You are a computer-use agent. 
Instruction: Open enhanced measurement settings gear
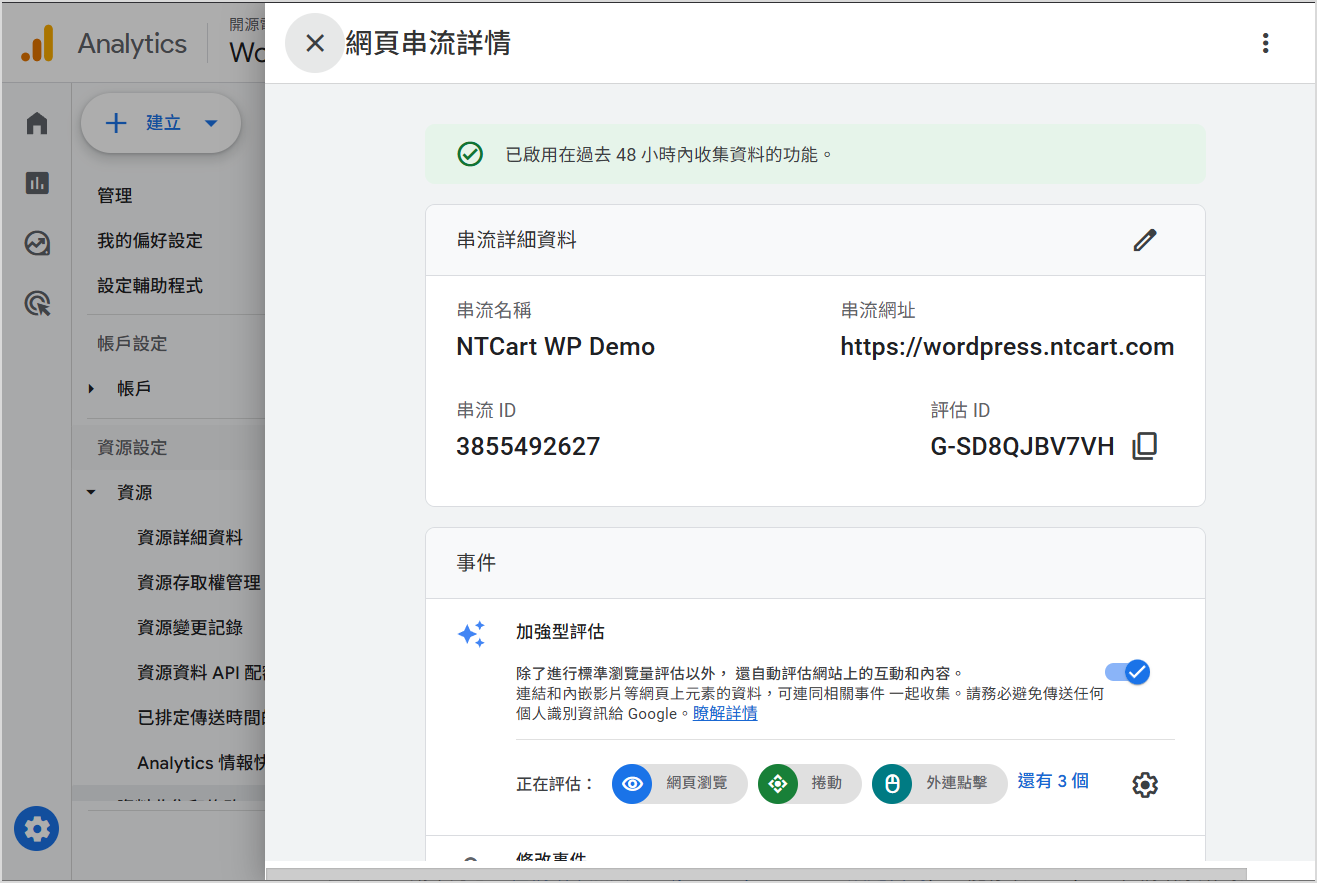click(x=1145, y=785)
